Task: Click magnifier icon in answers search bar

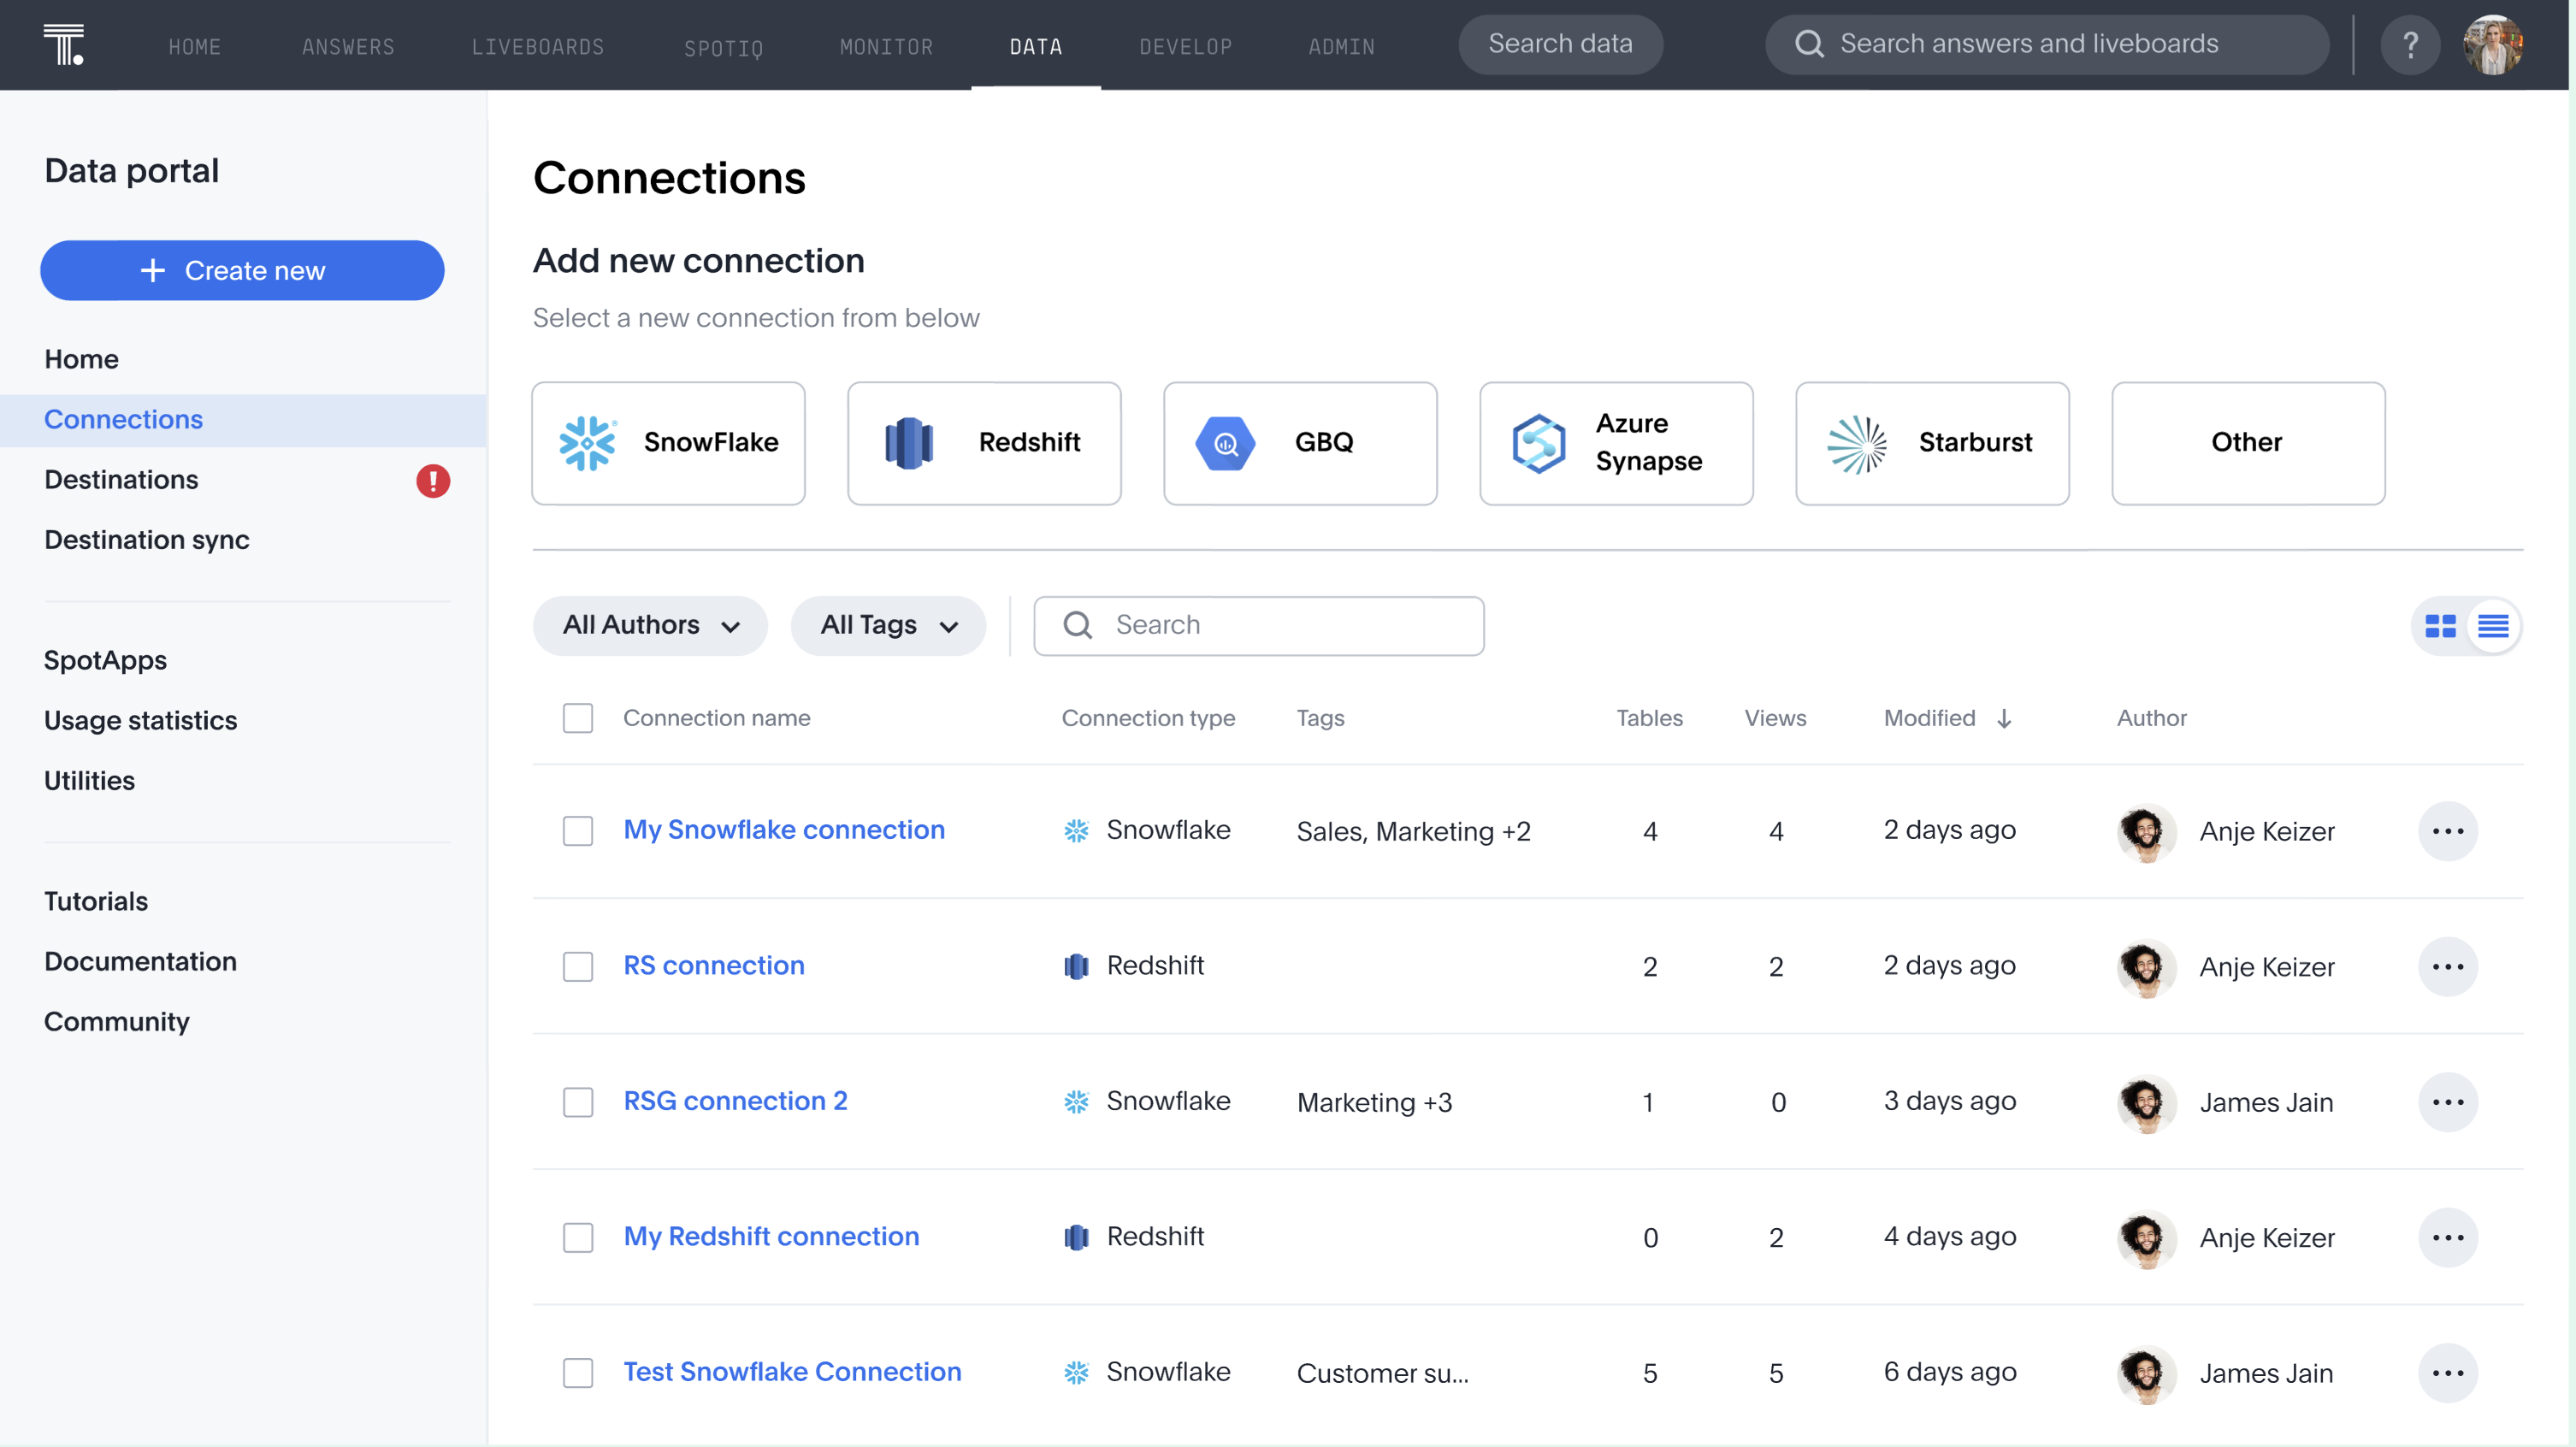Action: 1809,45
